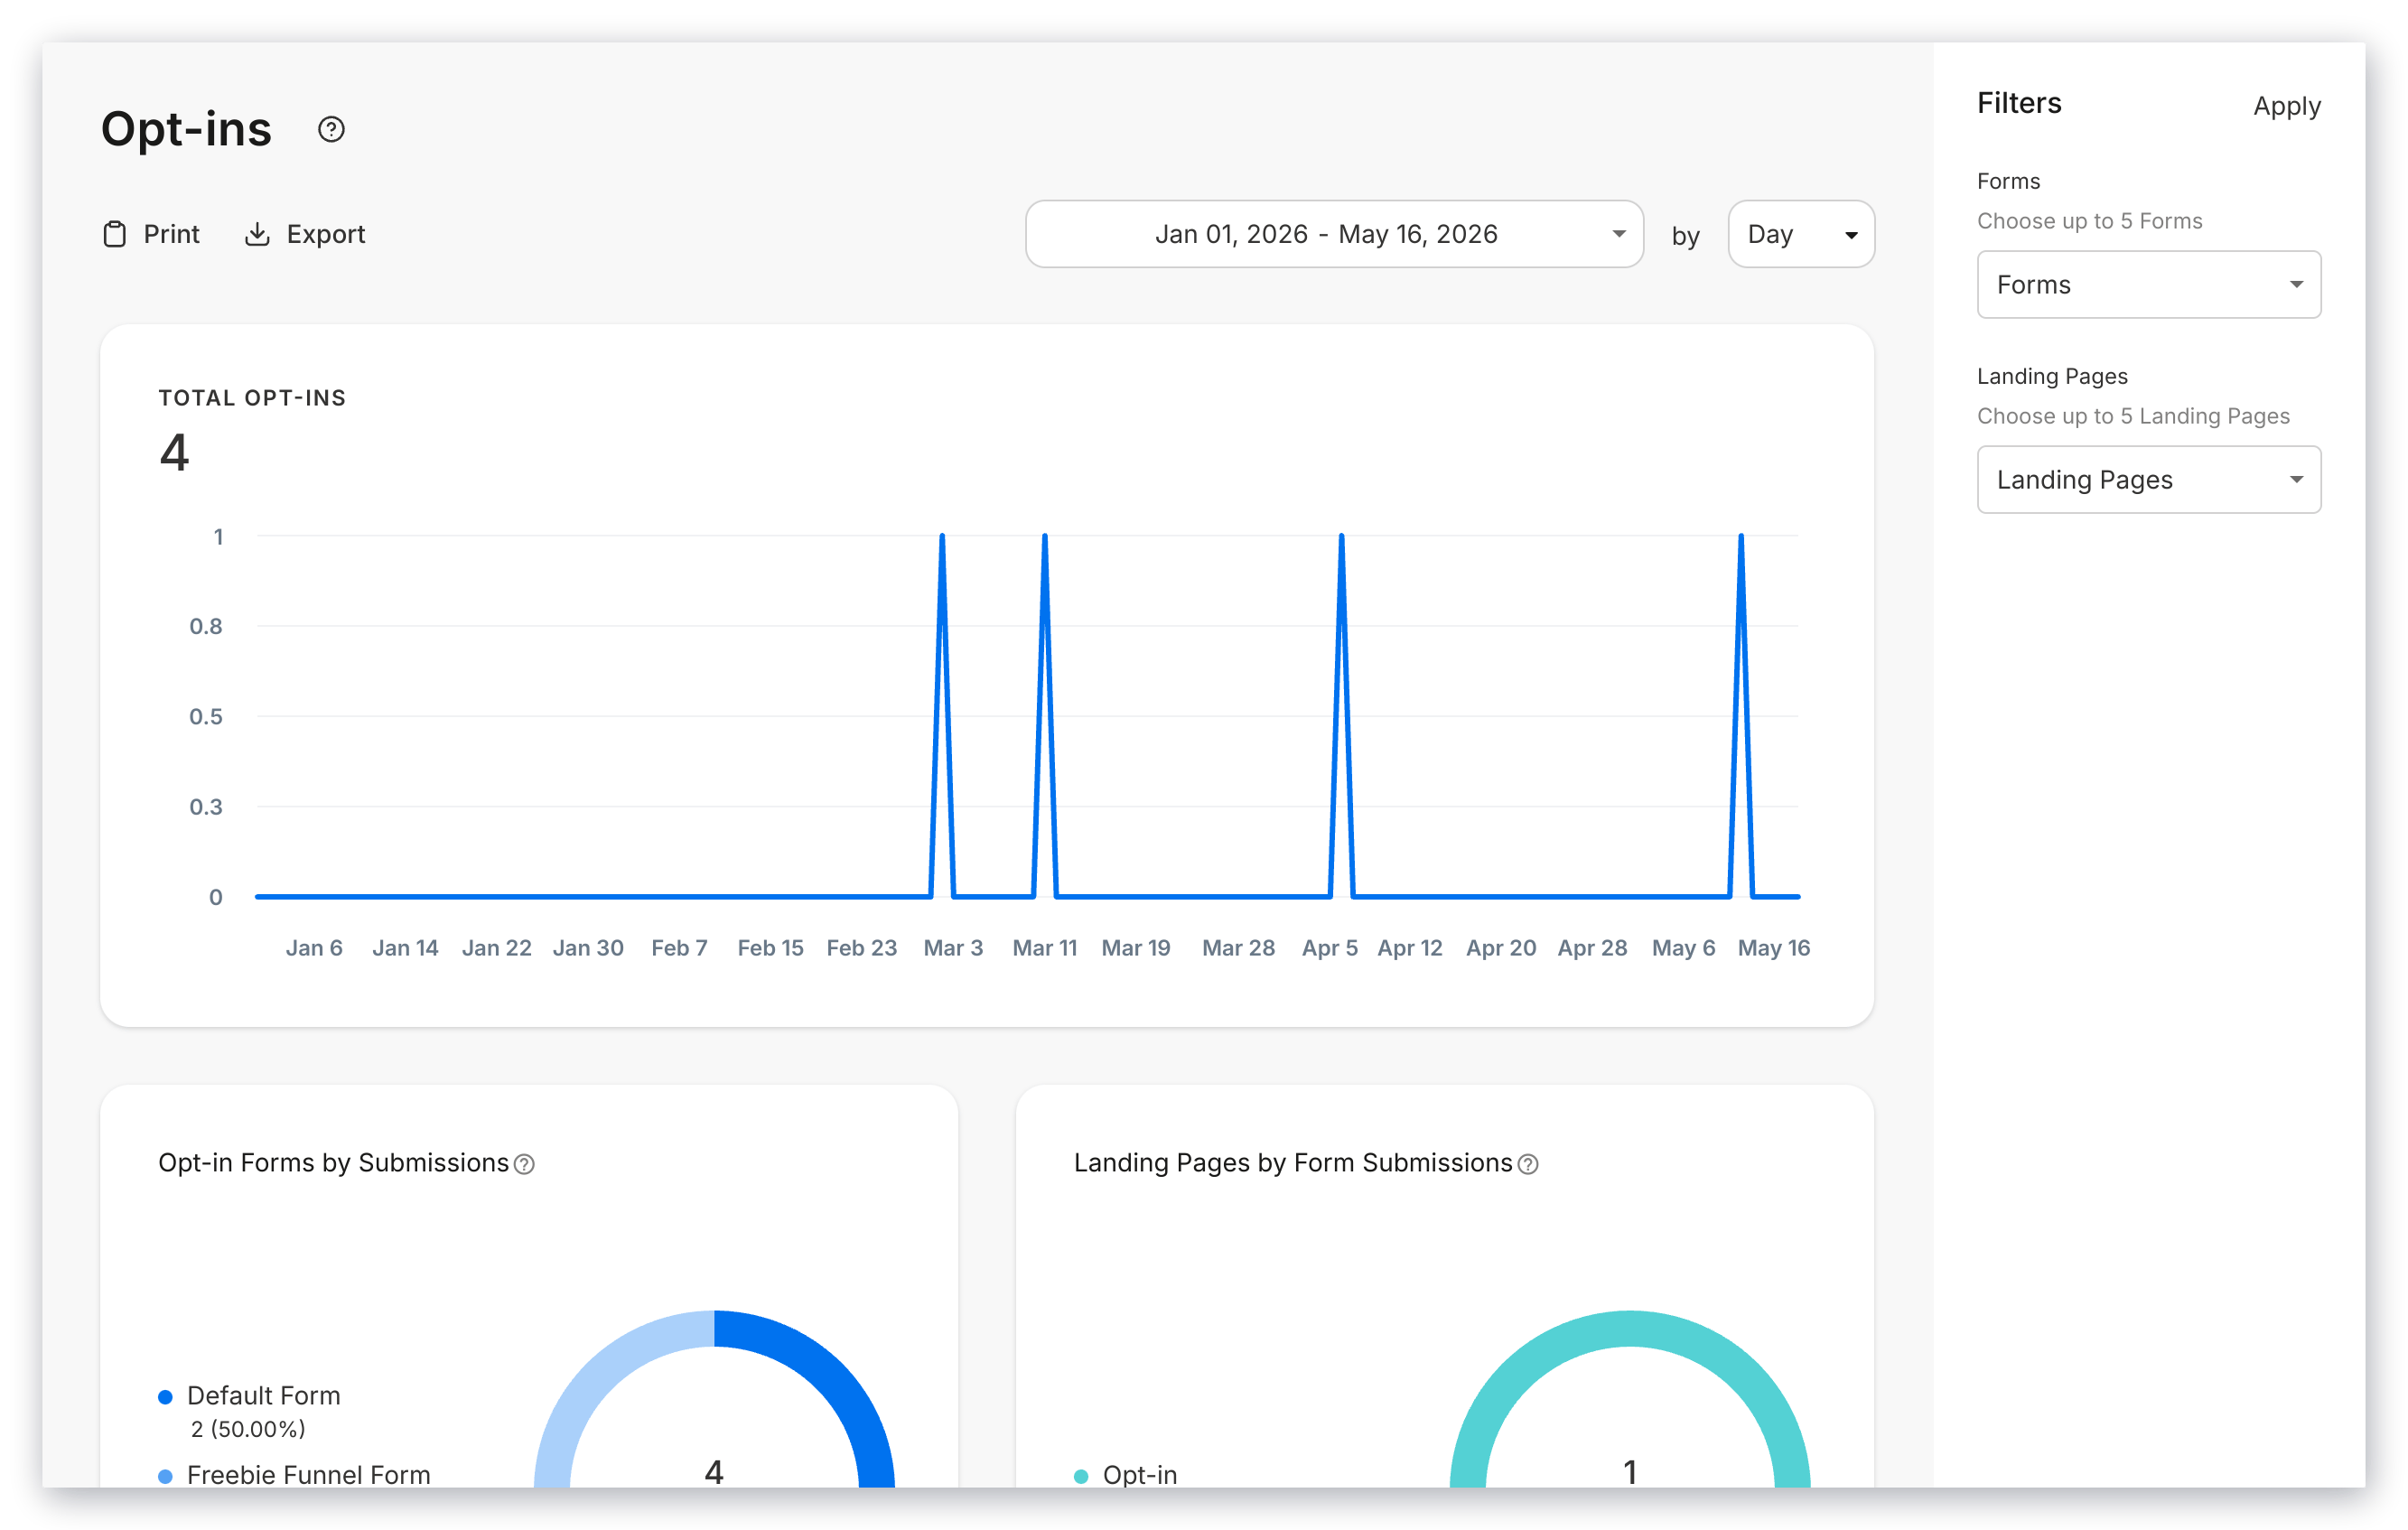Click the Default Form legend label
The height and width of the screenshot is (1530, 2408).
click(264, 1396)
